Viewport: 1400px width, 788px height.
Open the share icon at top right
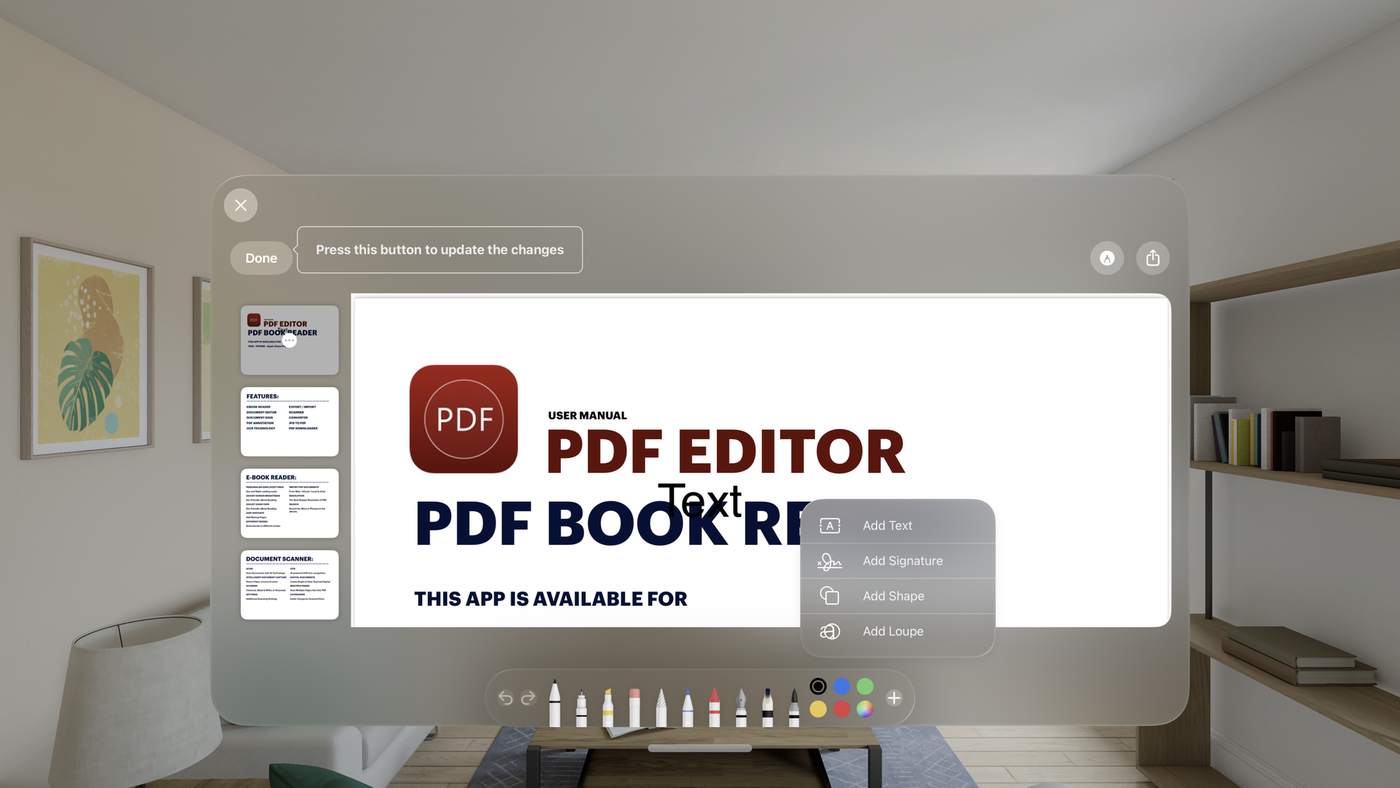pos(1152,258)
